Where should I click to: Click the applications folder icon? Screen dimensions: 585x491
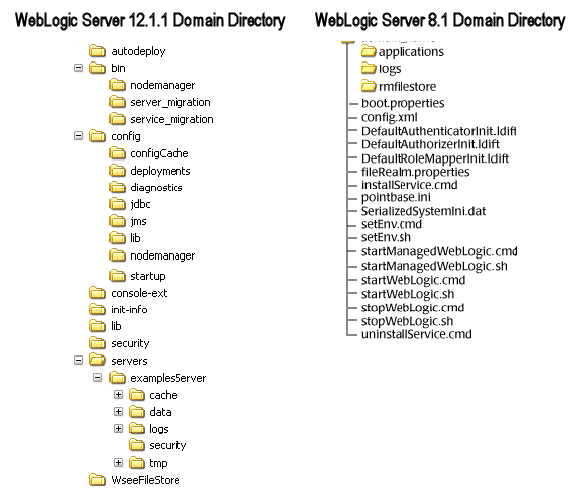click(368, 51)
